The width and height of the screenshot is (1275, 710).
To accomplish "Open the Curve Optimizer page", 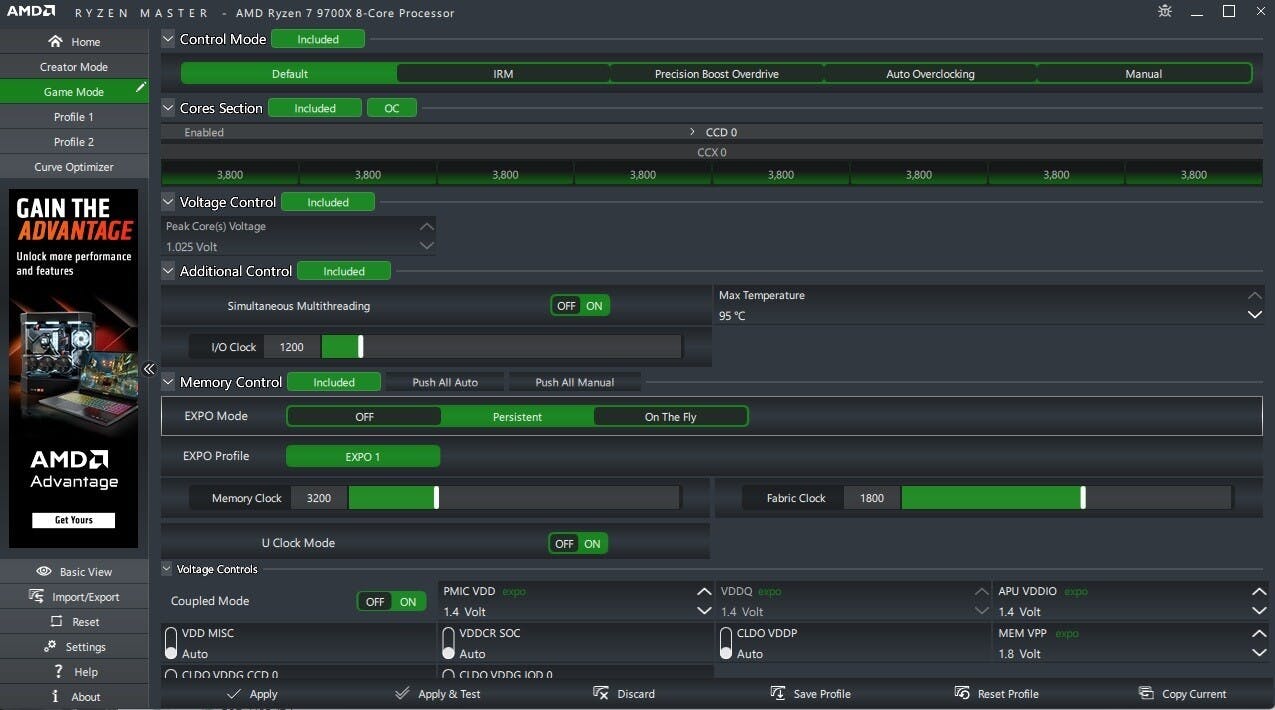I will (x=74, y=167).
